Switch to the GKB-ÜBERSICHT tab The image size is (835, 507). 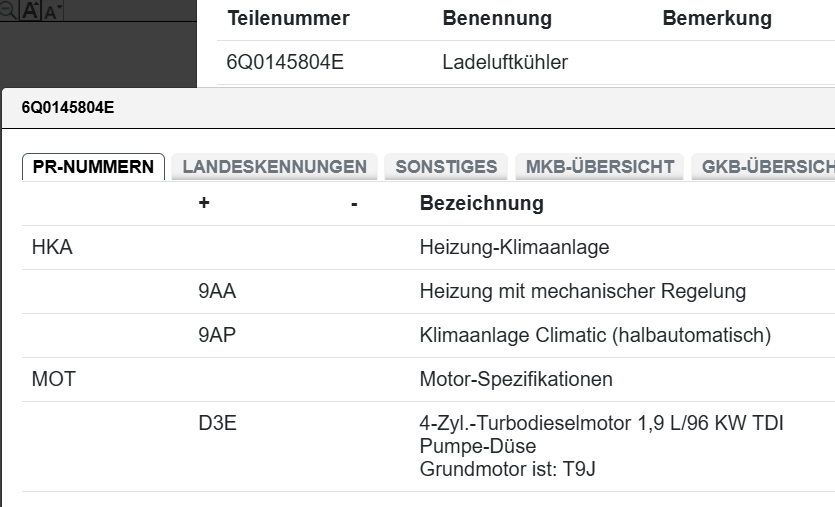[766, 167]
